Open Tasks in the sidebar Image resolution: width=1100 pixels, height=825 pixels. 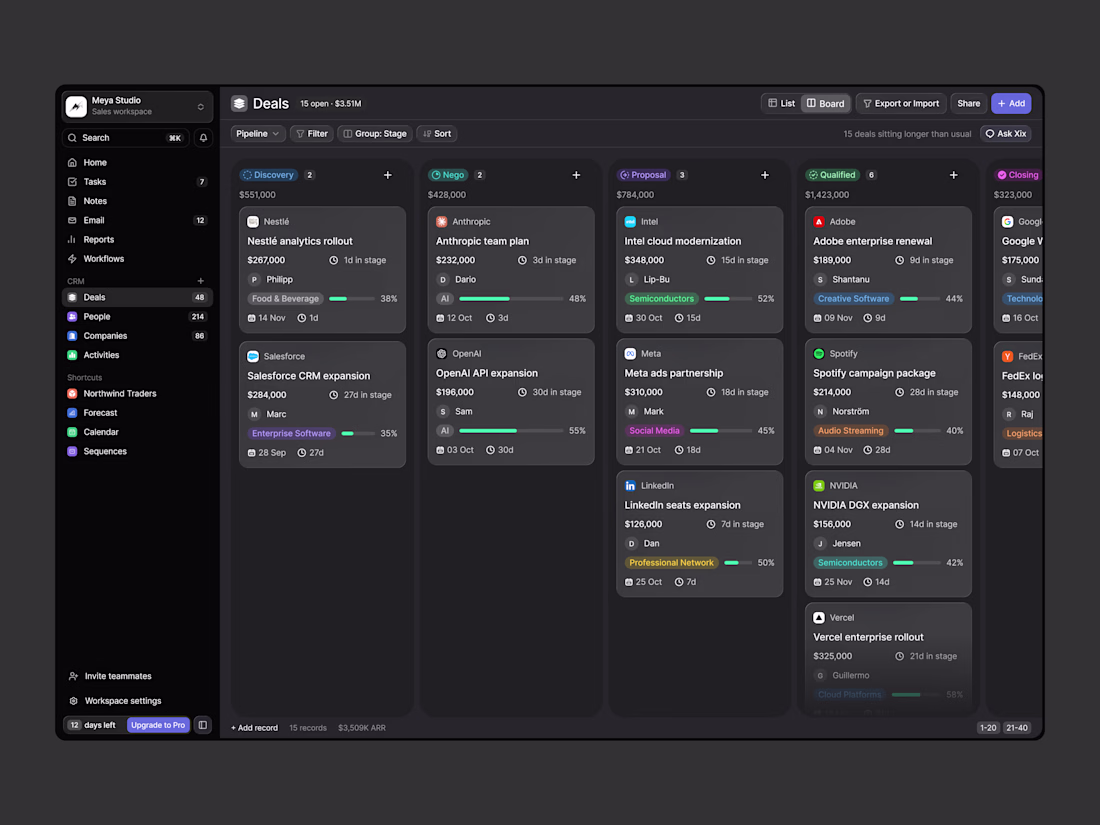click(138, 182)
